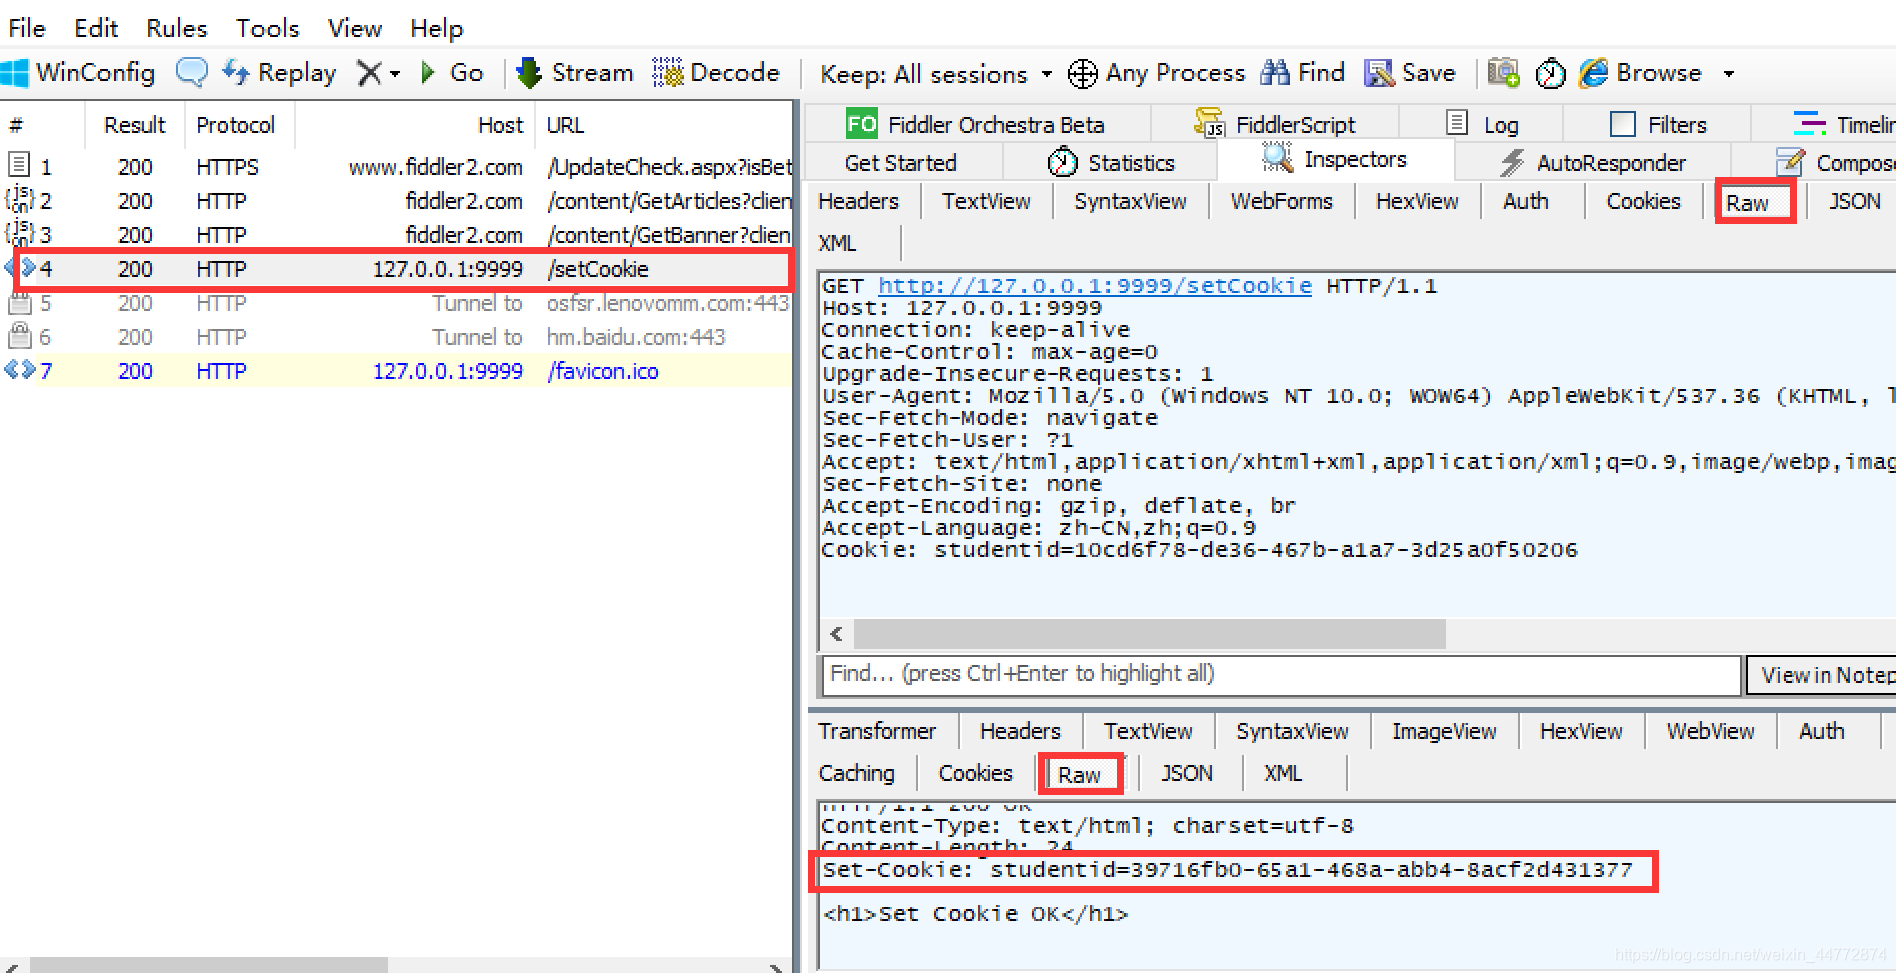
Task: Click the comment speech bubble icon
Action: point(191,73)
